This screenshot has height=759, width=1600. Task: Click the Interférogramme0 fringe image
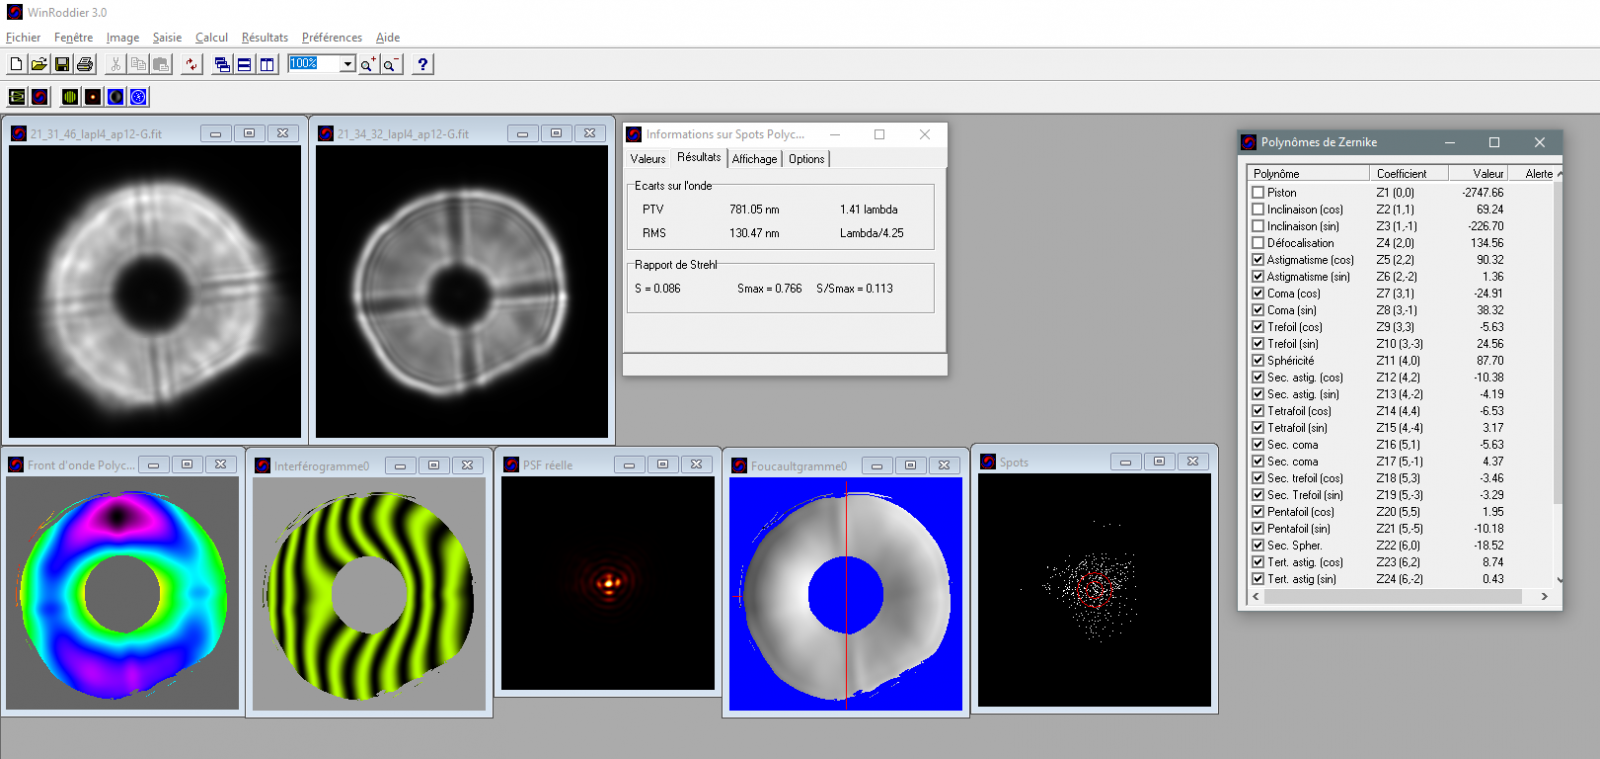point(369,594)
